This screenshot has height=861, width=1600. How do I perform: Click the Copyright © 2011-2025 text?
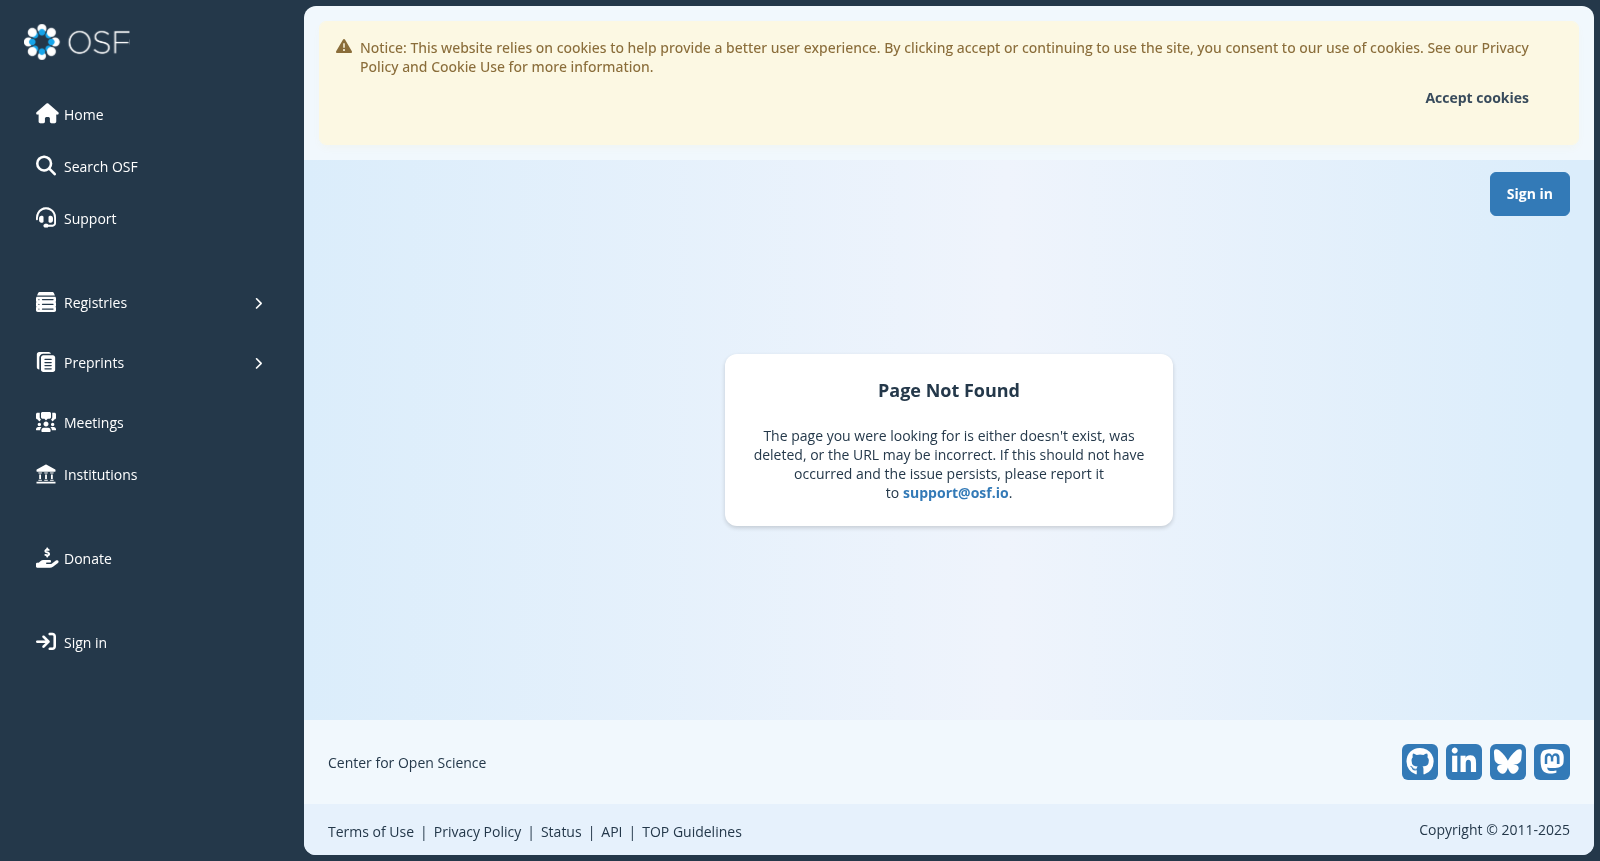tap(1494, 830)
